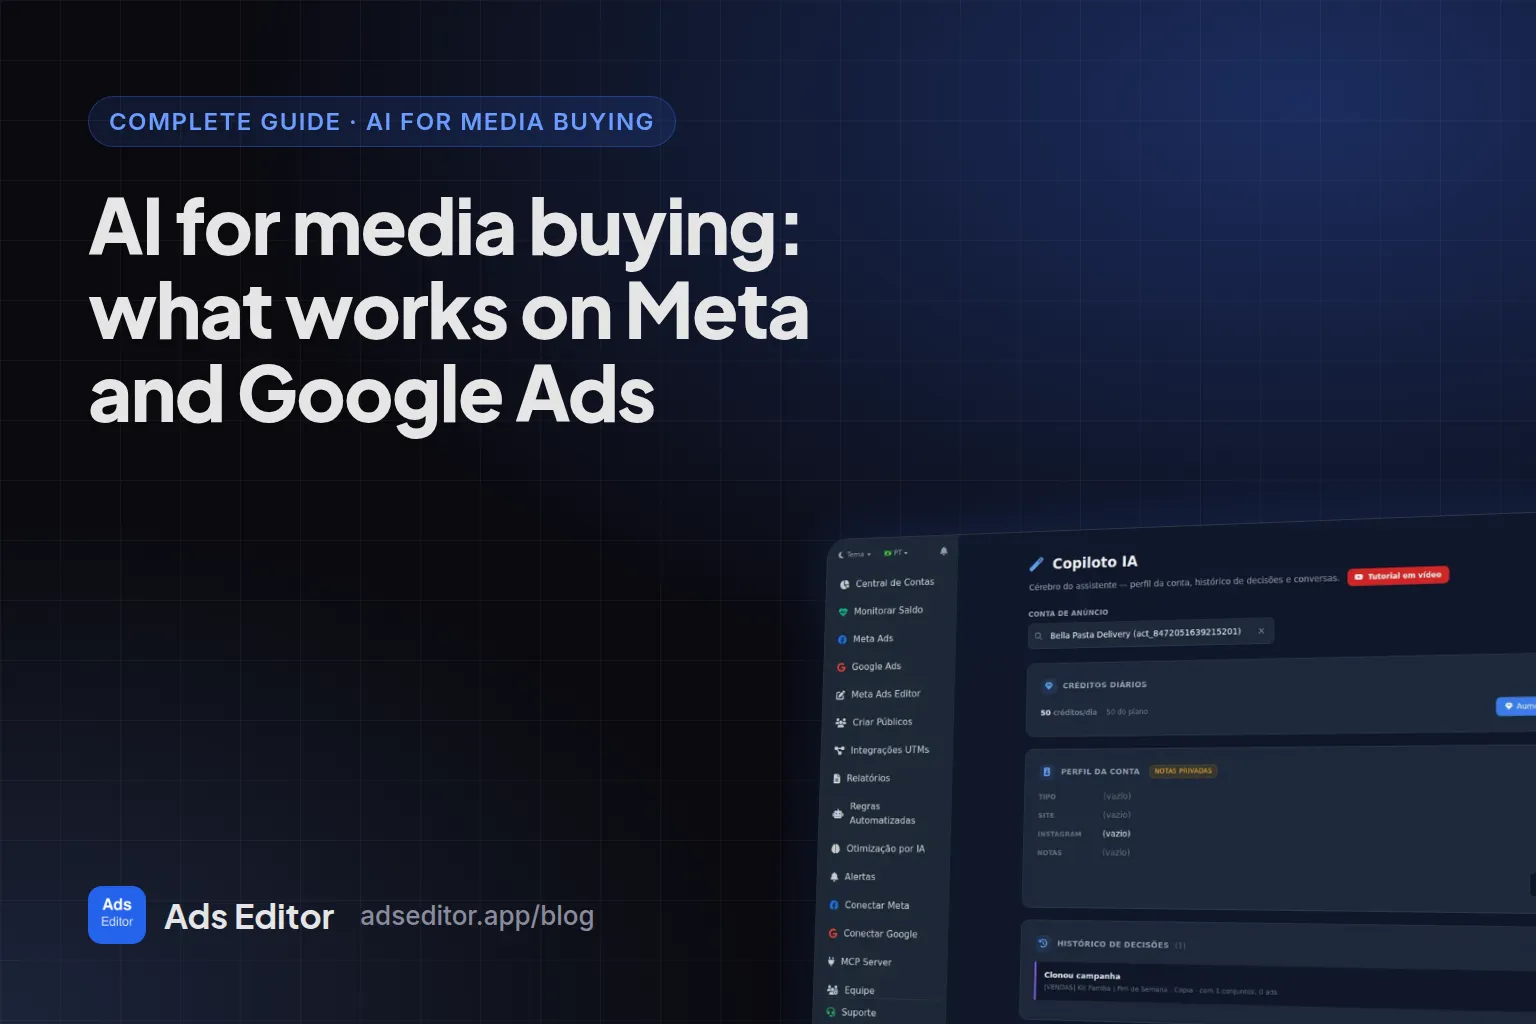Image resolution: width=1536 pixels, height=1024 pixels.
Task: Click the Criar Públicos people icon
Action: click(x=840, y=722)
